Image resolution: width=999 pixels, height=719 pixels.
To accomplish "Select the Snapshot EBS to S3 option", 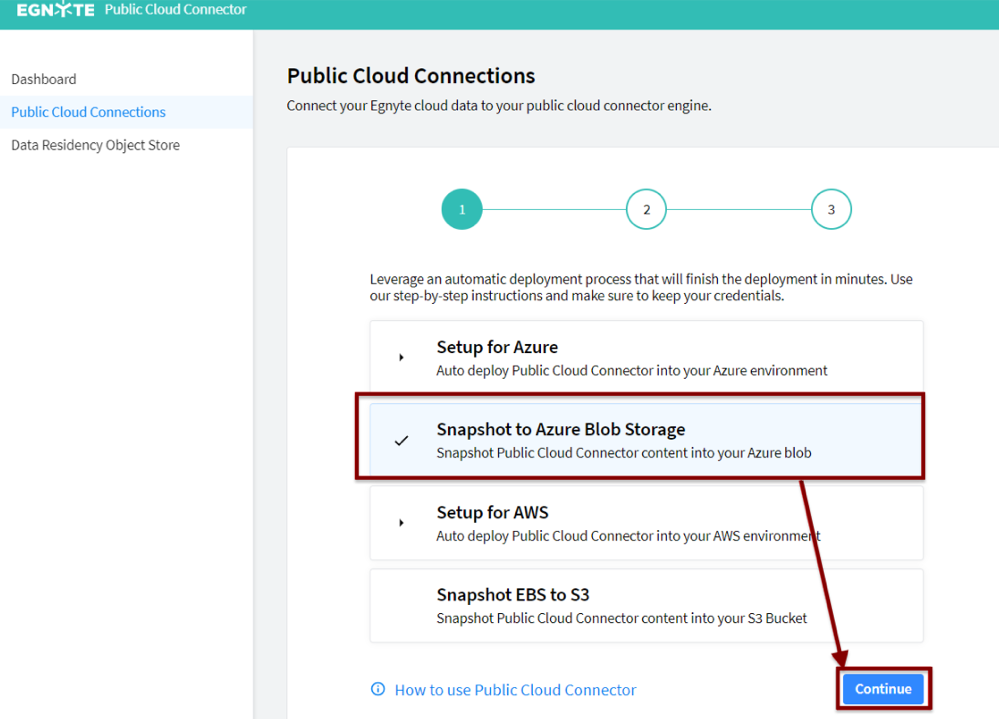I will (646, 606).
